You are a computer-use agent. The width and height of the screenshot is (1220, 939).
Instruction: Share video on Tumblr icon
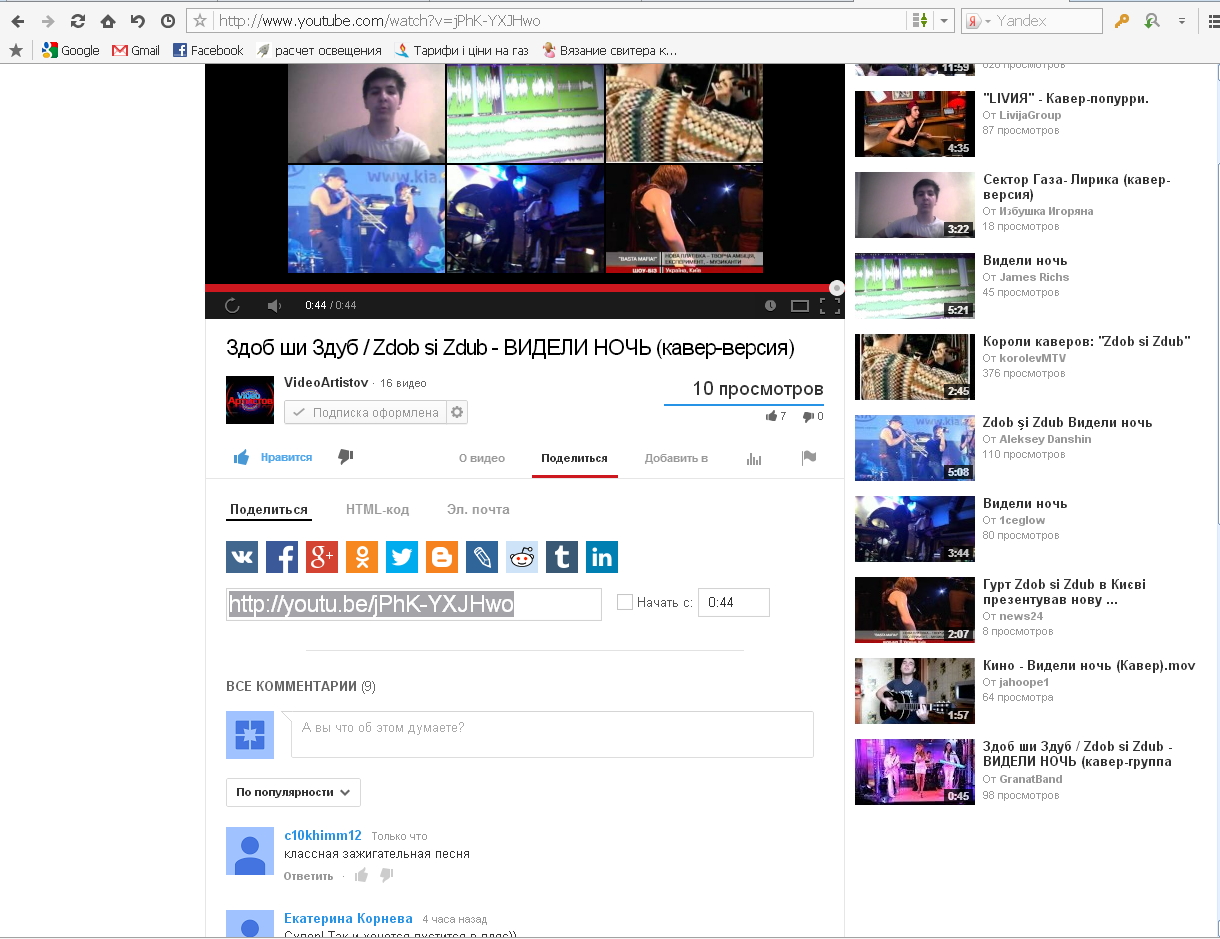coord(562,557)
